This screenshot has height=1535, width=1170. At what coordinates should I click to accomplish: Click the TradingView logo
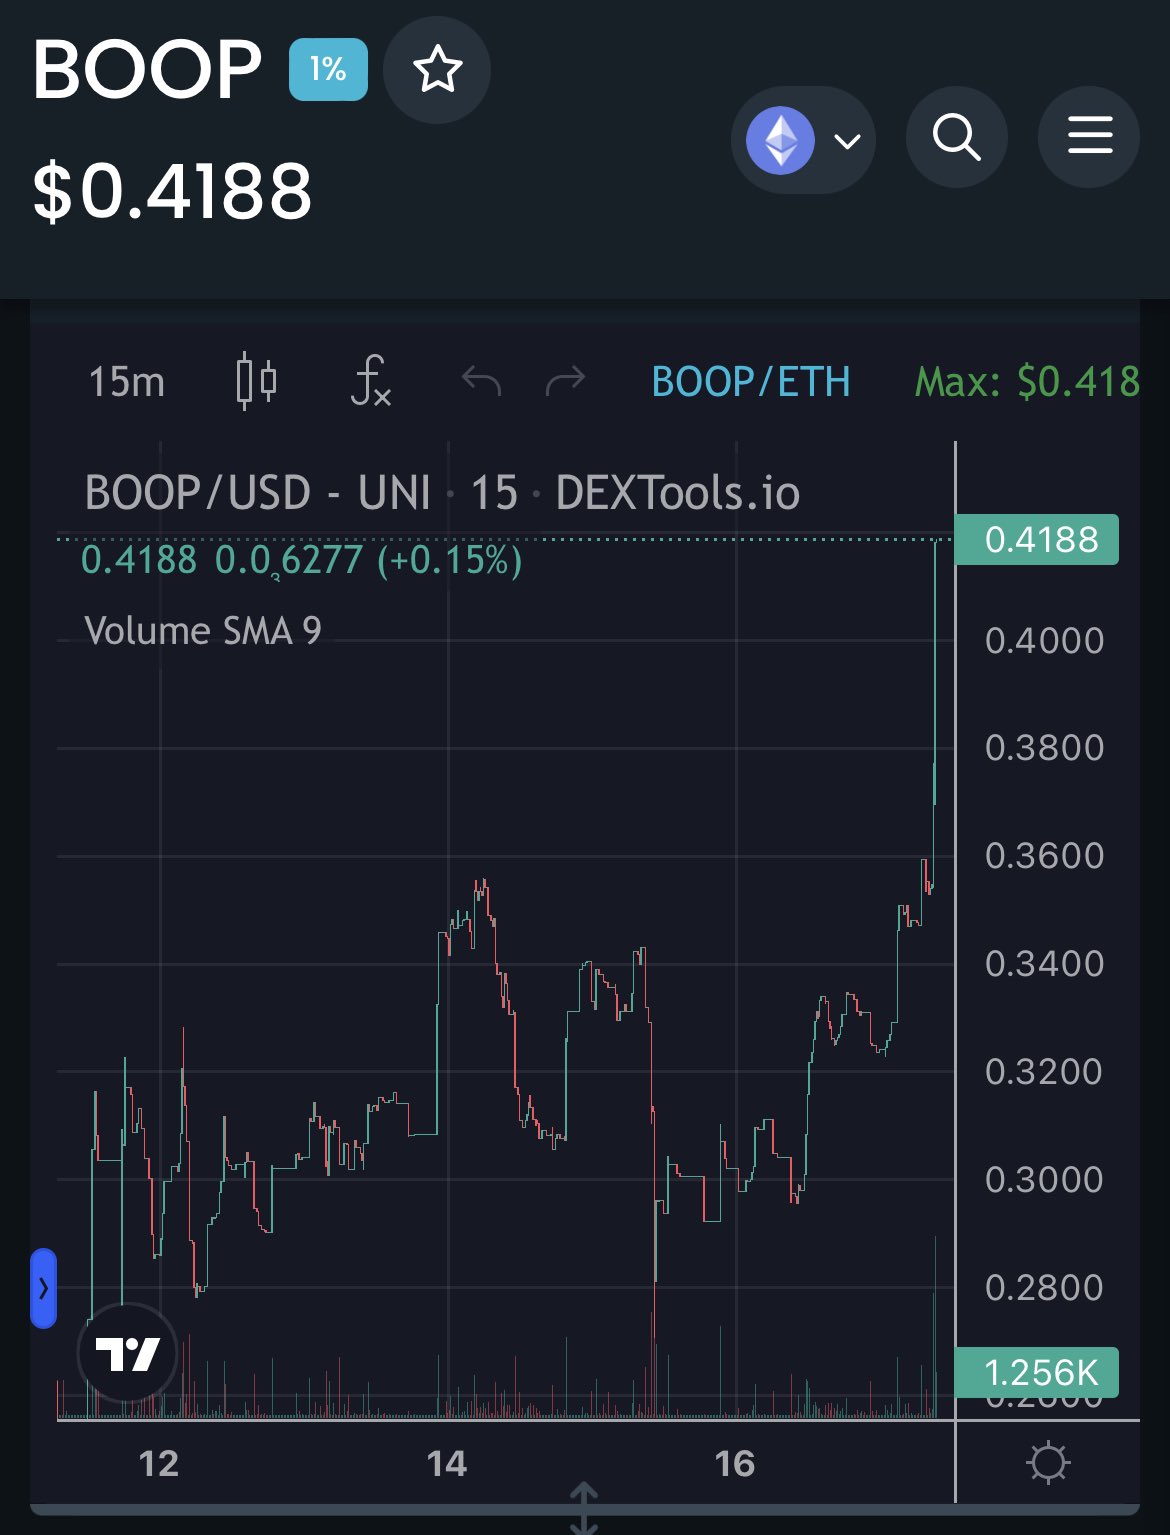(x=127, y=1353)
